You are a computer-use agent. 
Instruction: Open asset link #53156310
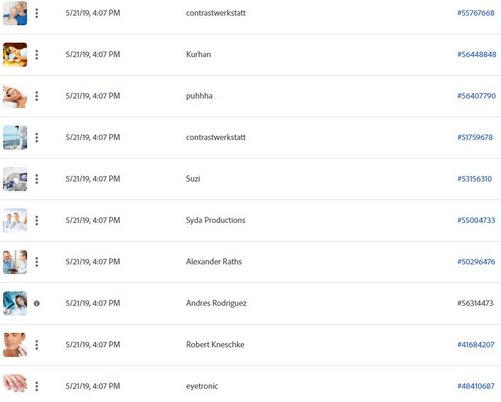[x=474, y=179]
